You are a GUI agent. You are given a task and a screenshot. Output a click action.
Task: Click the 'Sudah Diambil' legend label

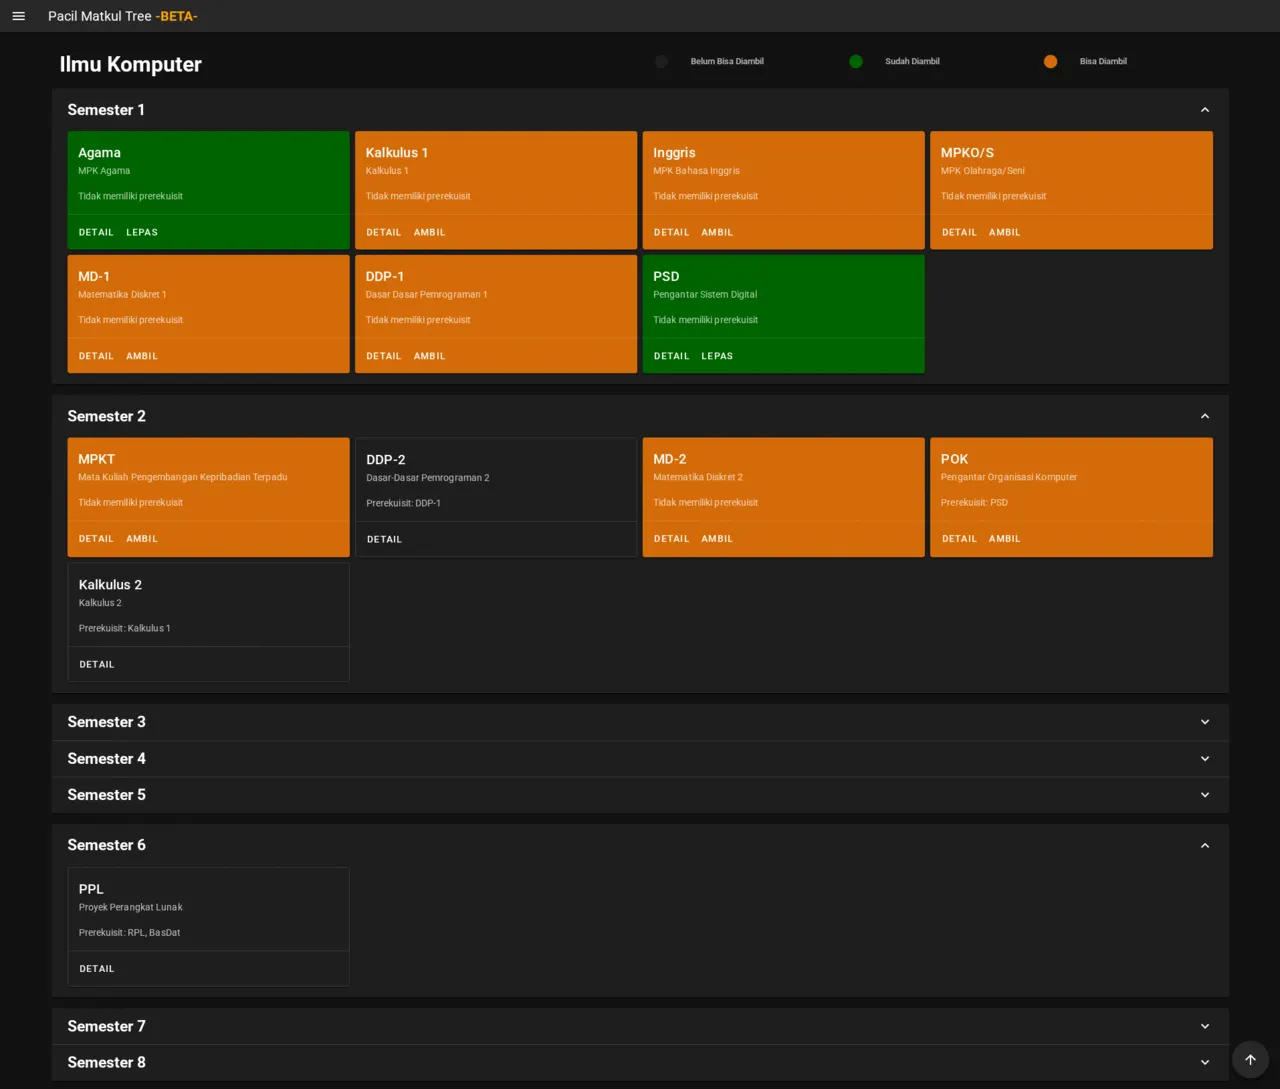click(x=912, y=62)
